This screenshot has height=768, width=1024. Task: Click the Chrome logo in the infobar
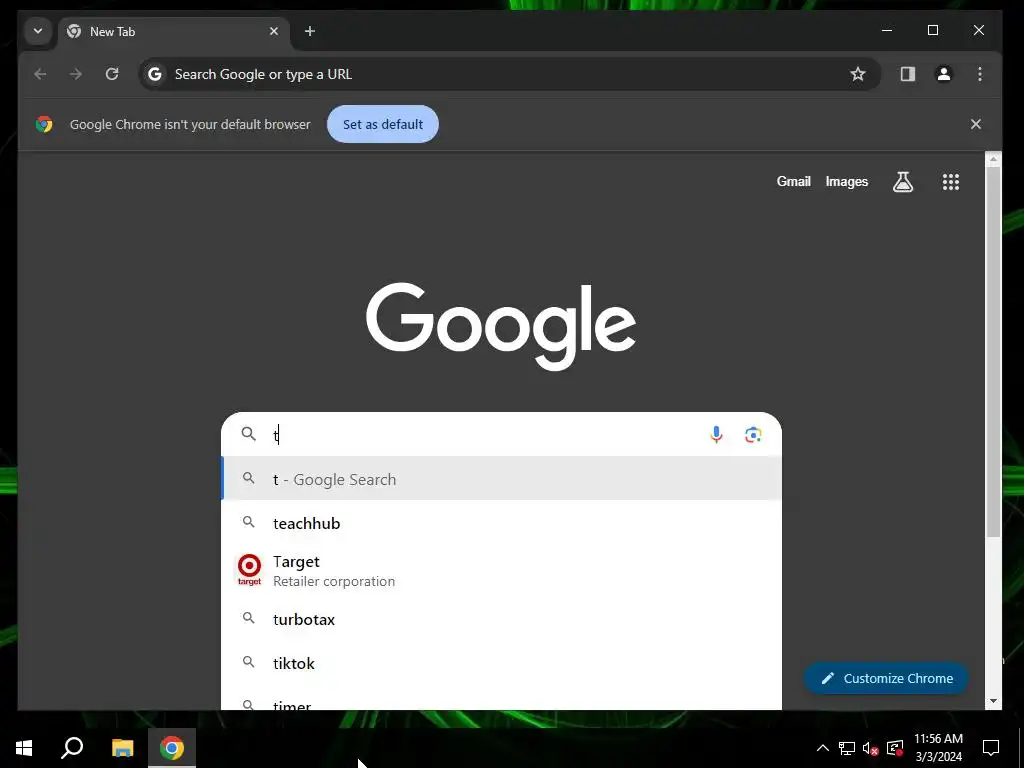coord(44,124)
